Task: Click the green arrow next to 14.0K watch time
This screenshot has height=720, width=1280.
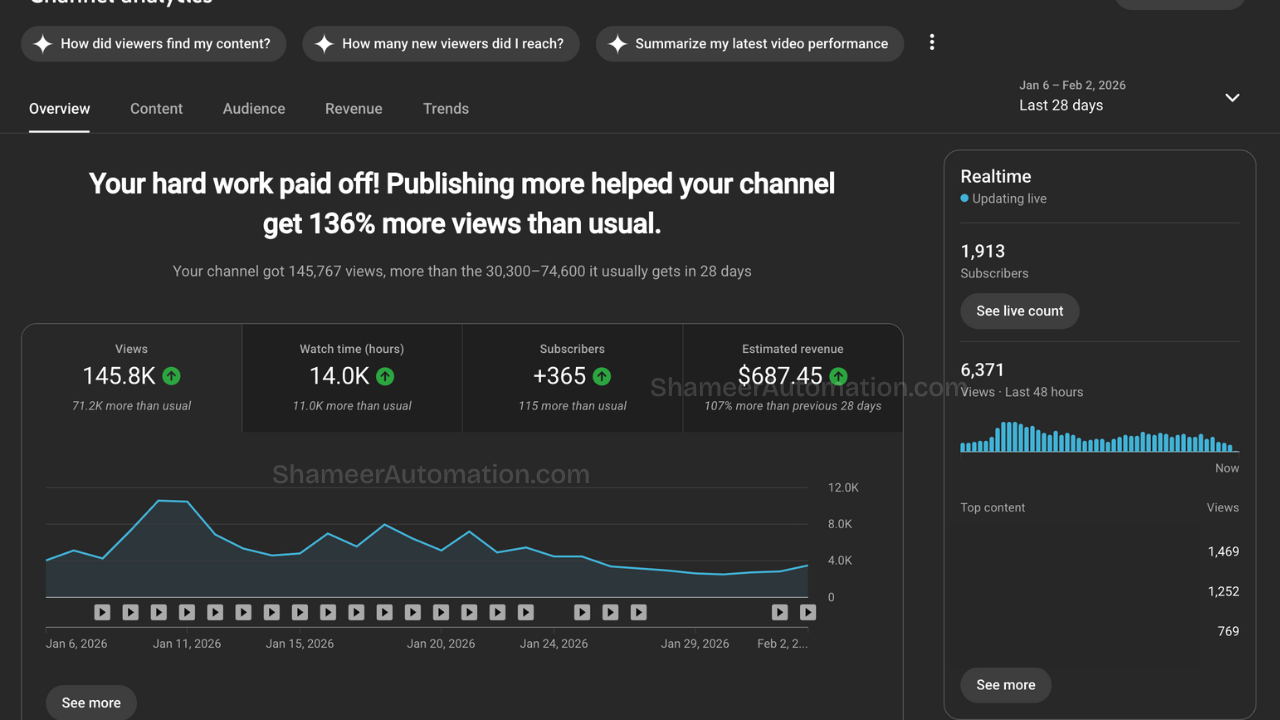Action: (x=385, y=376)
